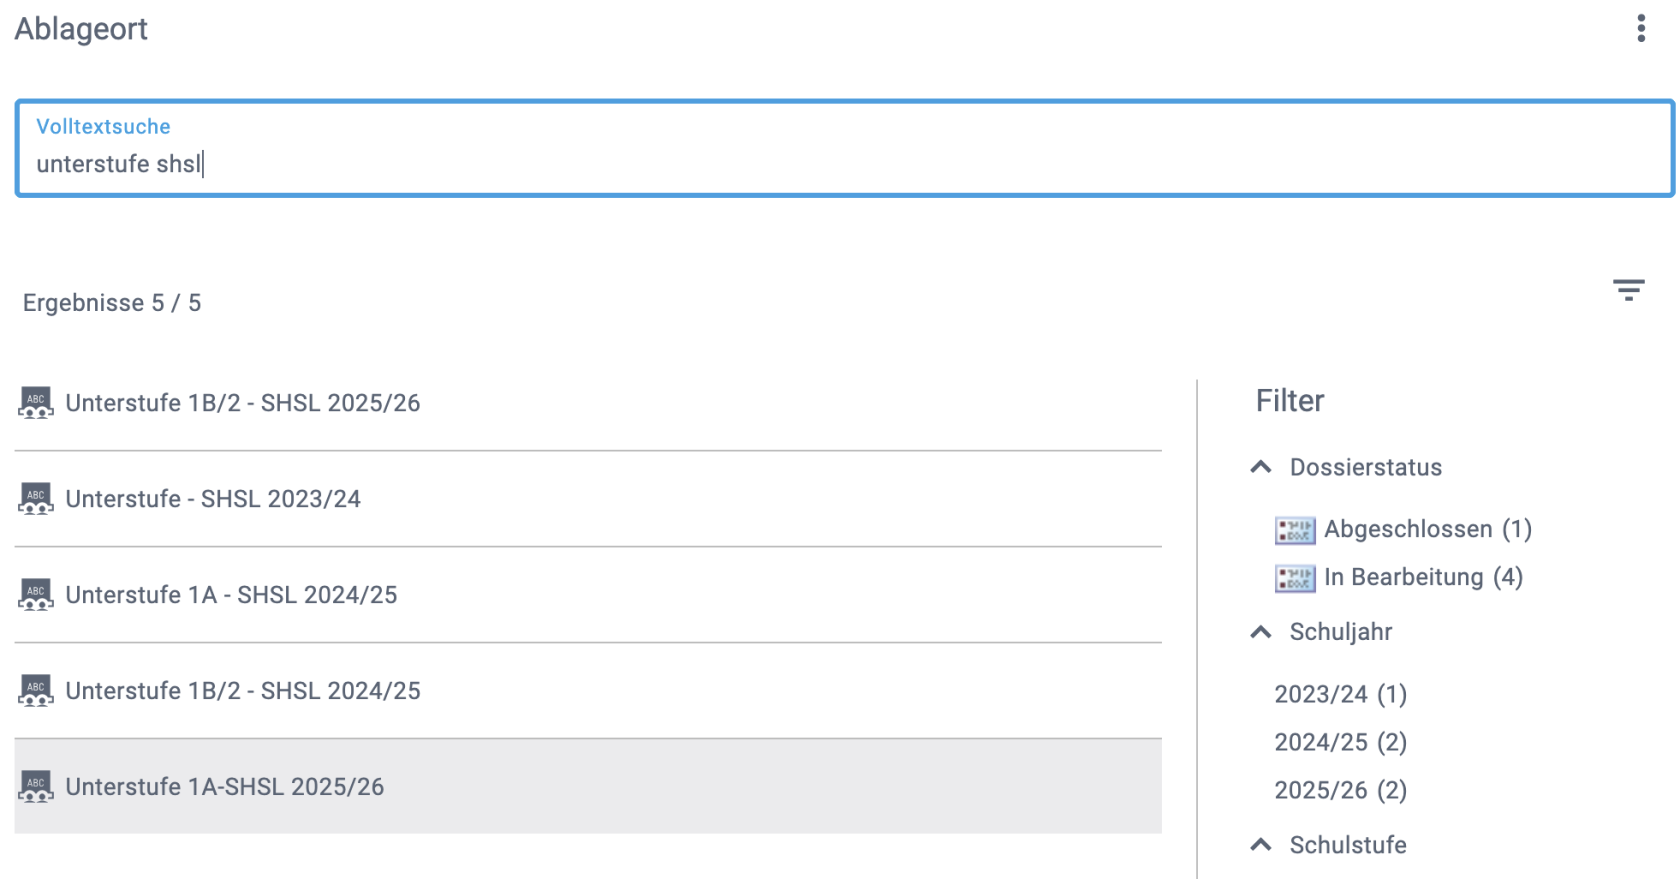Click class icon for Unterstufe 1A-SHSL 2025/26
1680x879 pixels.
point(36,787)
